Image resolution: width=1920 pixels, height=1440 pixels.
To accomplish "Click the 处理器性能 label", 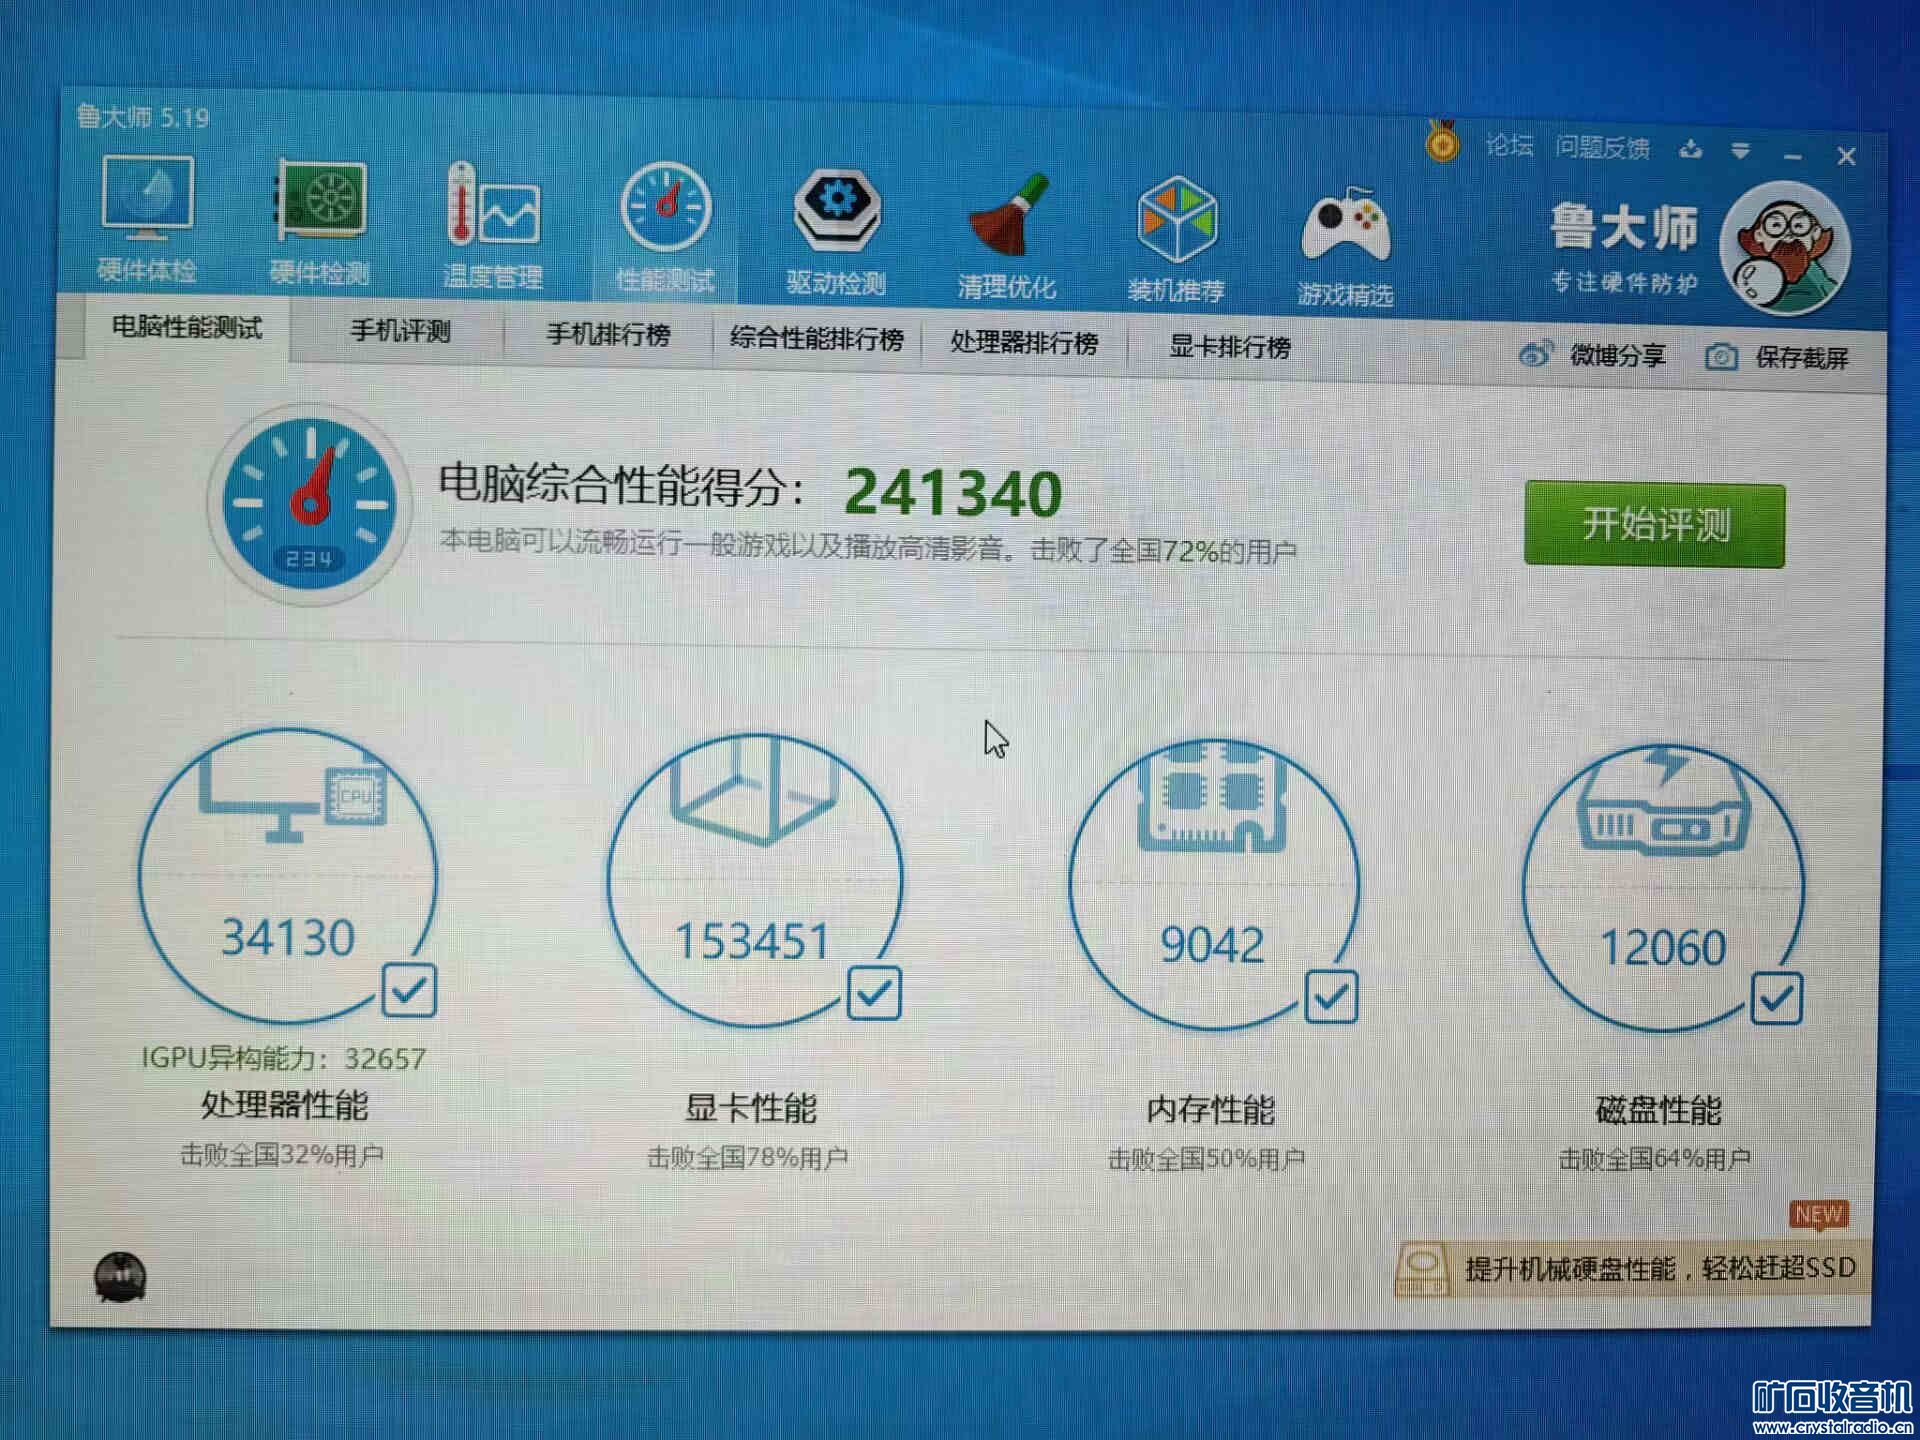I will 285,1104.
